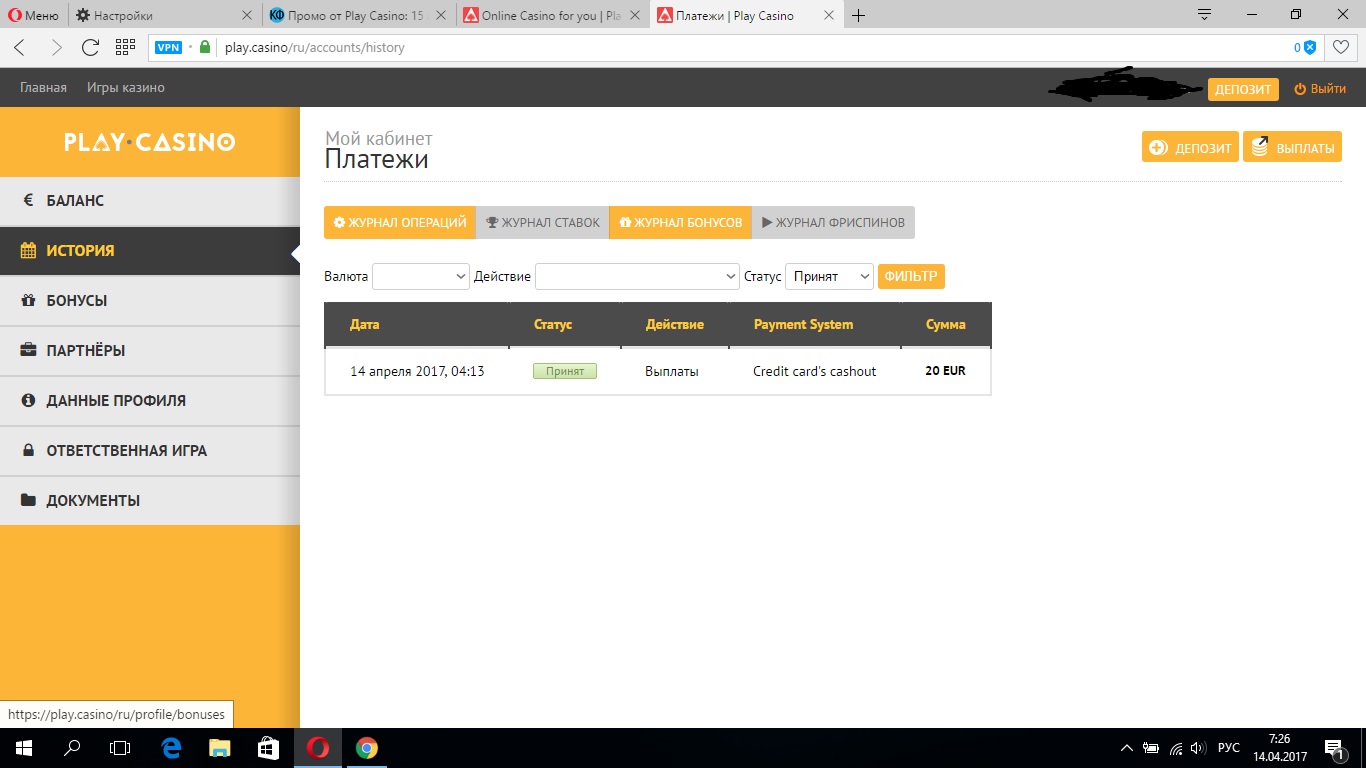Open Microsoft Store from the taskbar
Image resolution: width=1366 pixels, height=768 pixels.
pyautogui.click(x=268, y=748)
